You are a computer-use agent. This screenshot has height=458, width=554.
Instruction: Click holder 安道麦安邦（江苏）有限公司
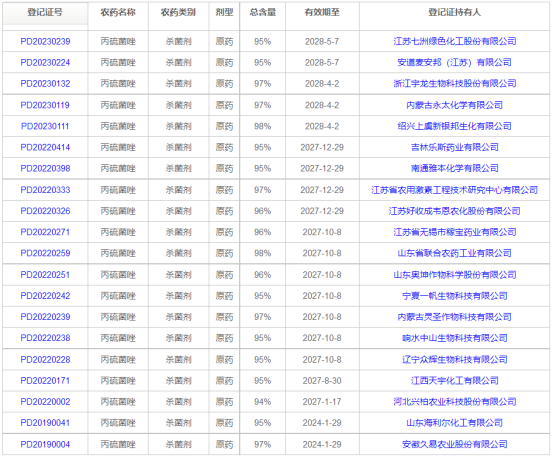tap(455, 63)
